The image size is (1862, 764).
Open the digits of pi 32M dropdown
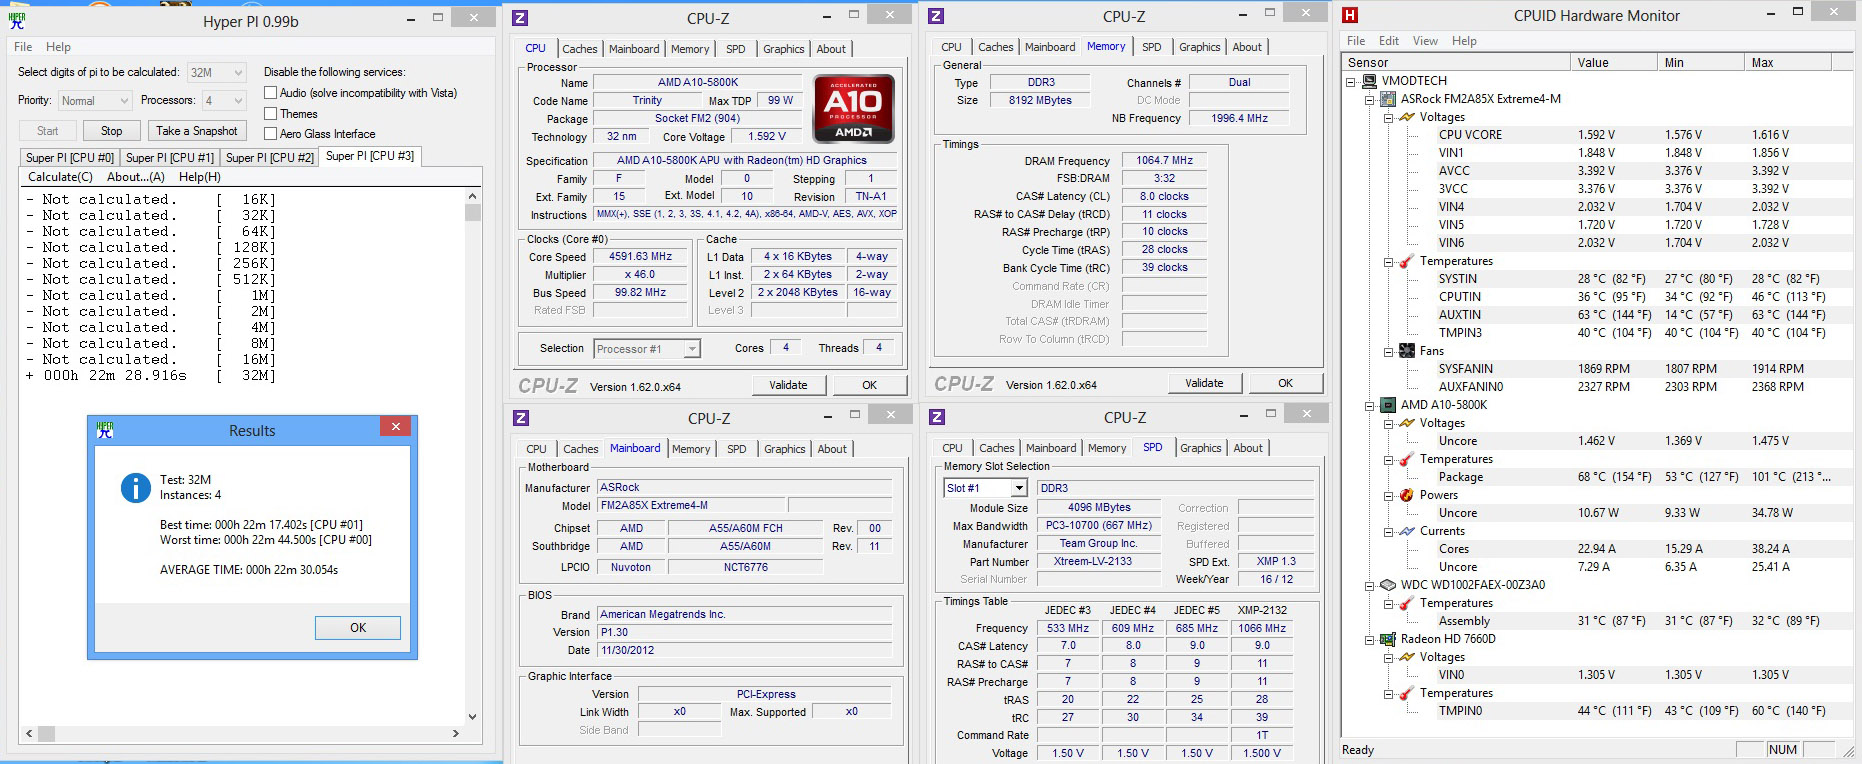pos(216,72)
